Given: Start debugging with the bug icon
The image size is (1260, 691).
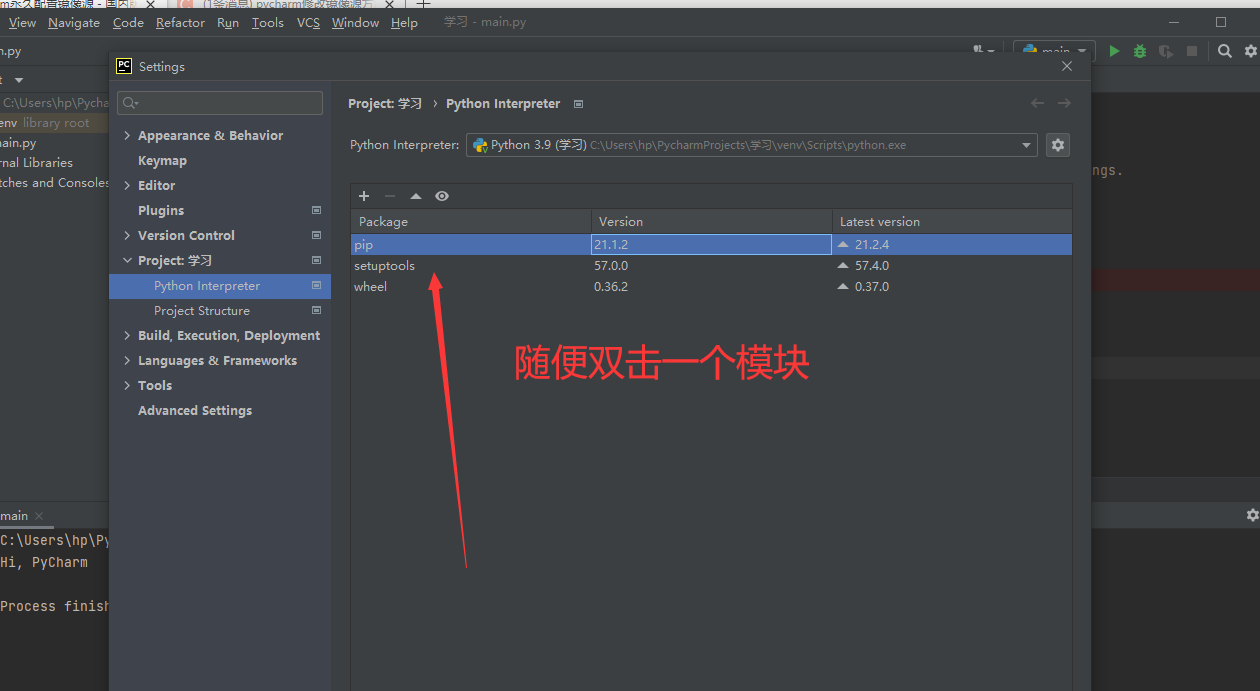Looking at the screenshot, I should tap(1140, 51).
